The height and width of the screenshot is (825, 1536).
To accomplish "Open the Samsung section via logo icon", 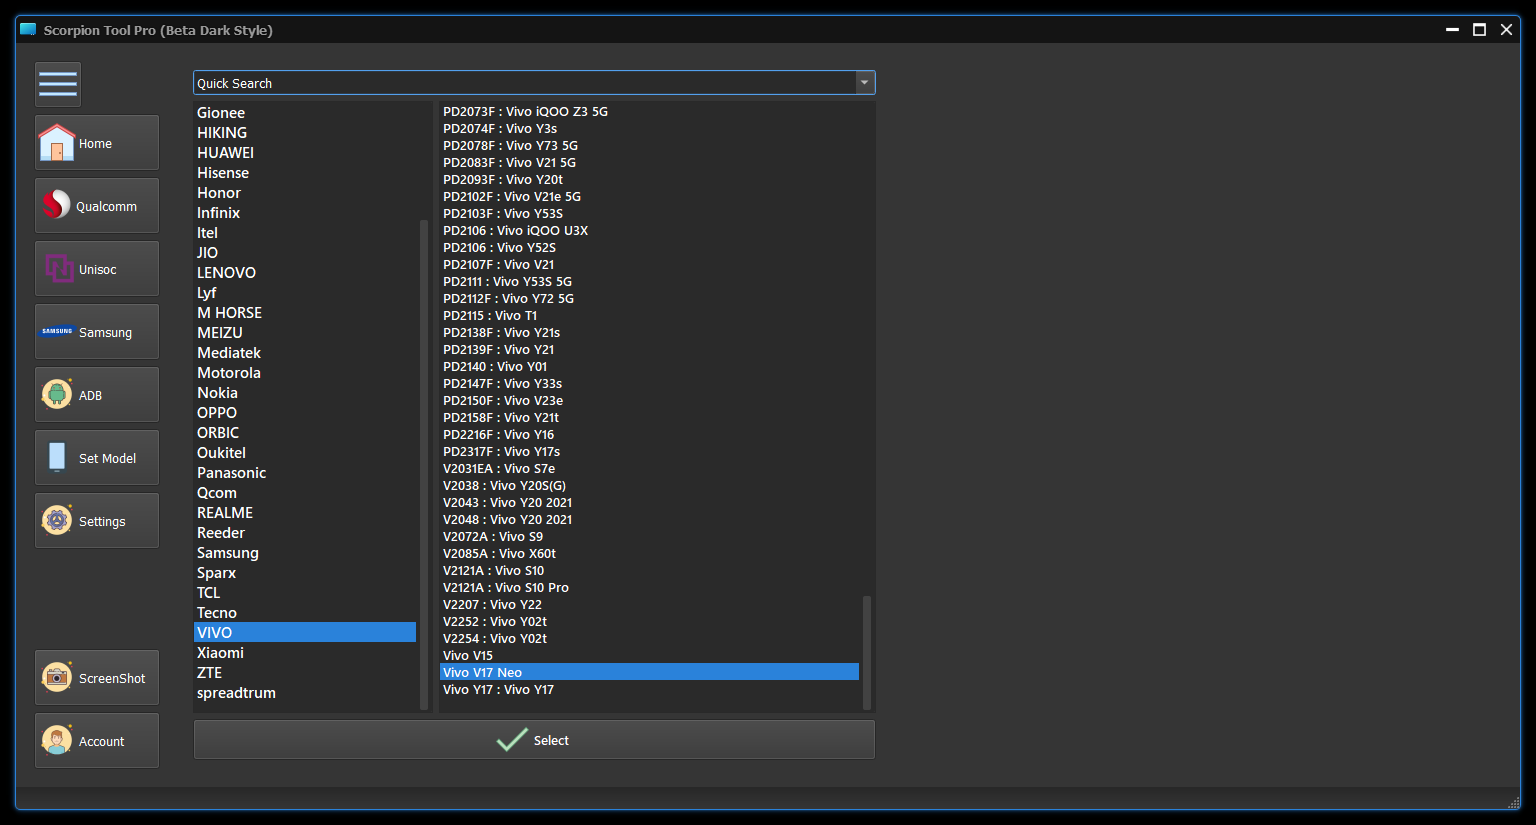I will tap(57, 332).
